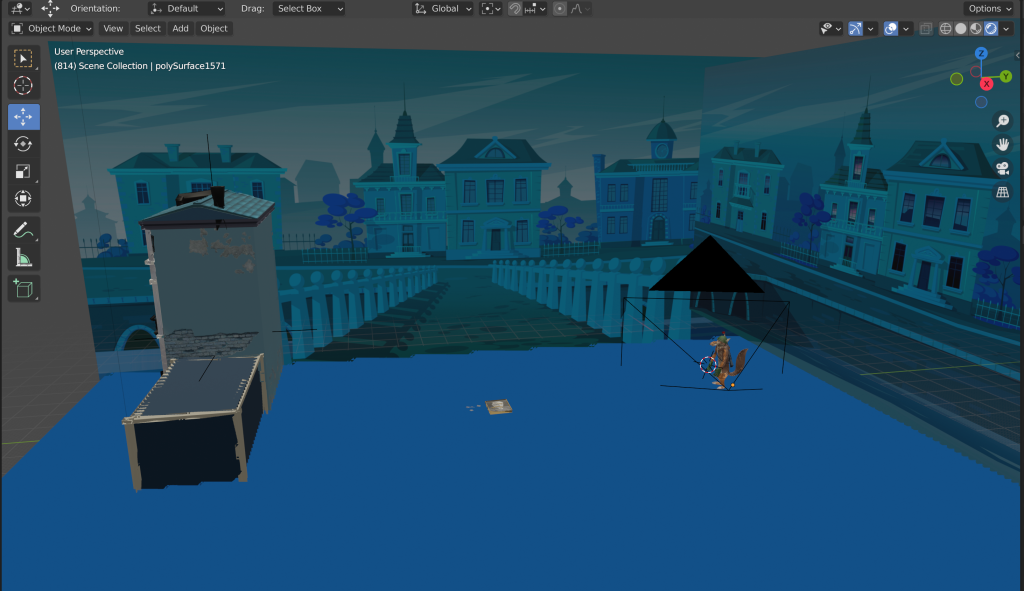Image resolution: width=1024 pixels, height=591 pixels.
Task: Open the View menu
Action: [113, 29]
